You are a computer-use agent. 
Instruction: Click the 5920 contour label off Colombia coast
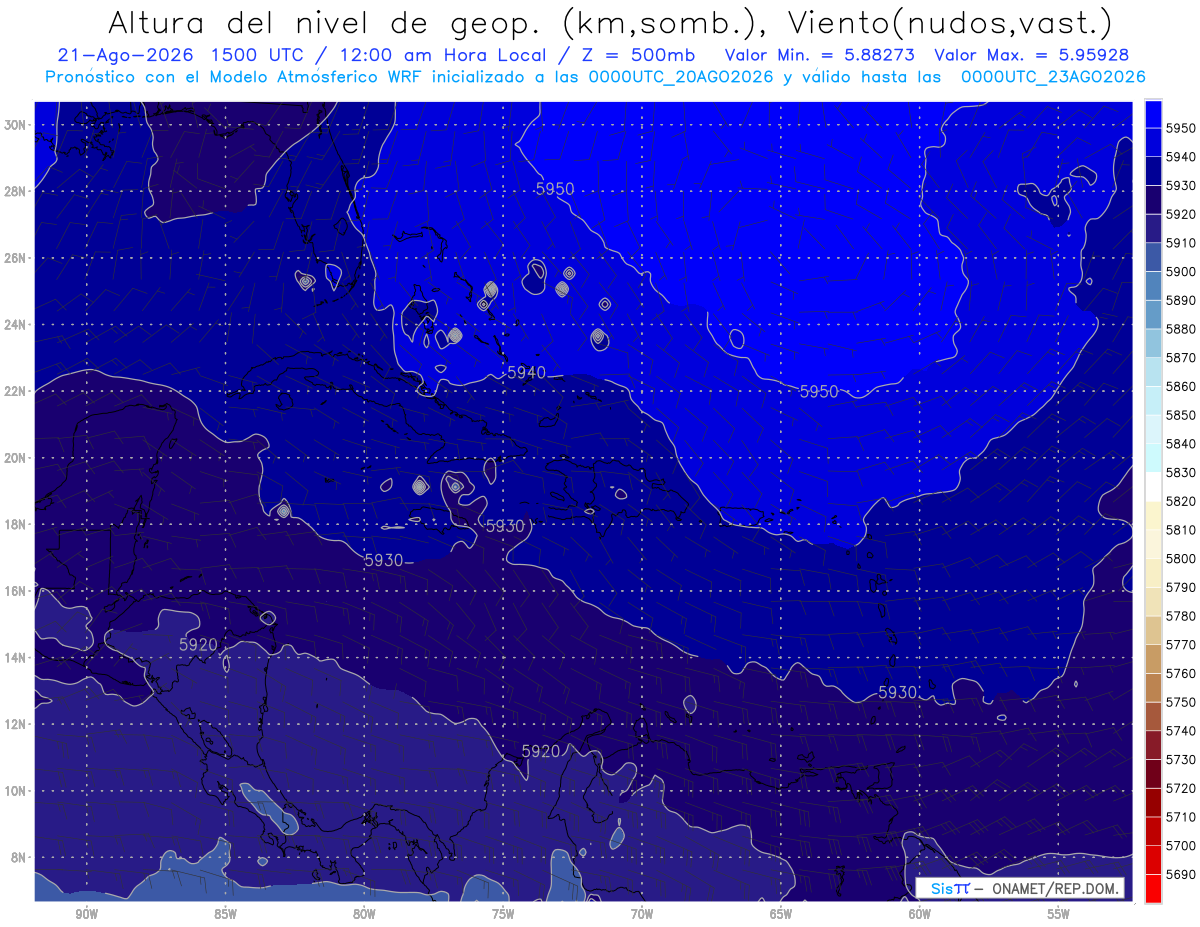[x=541, y=750]
